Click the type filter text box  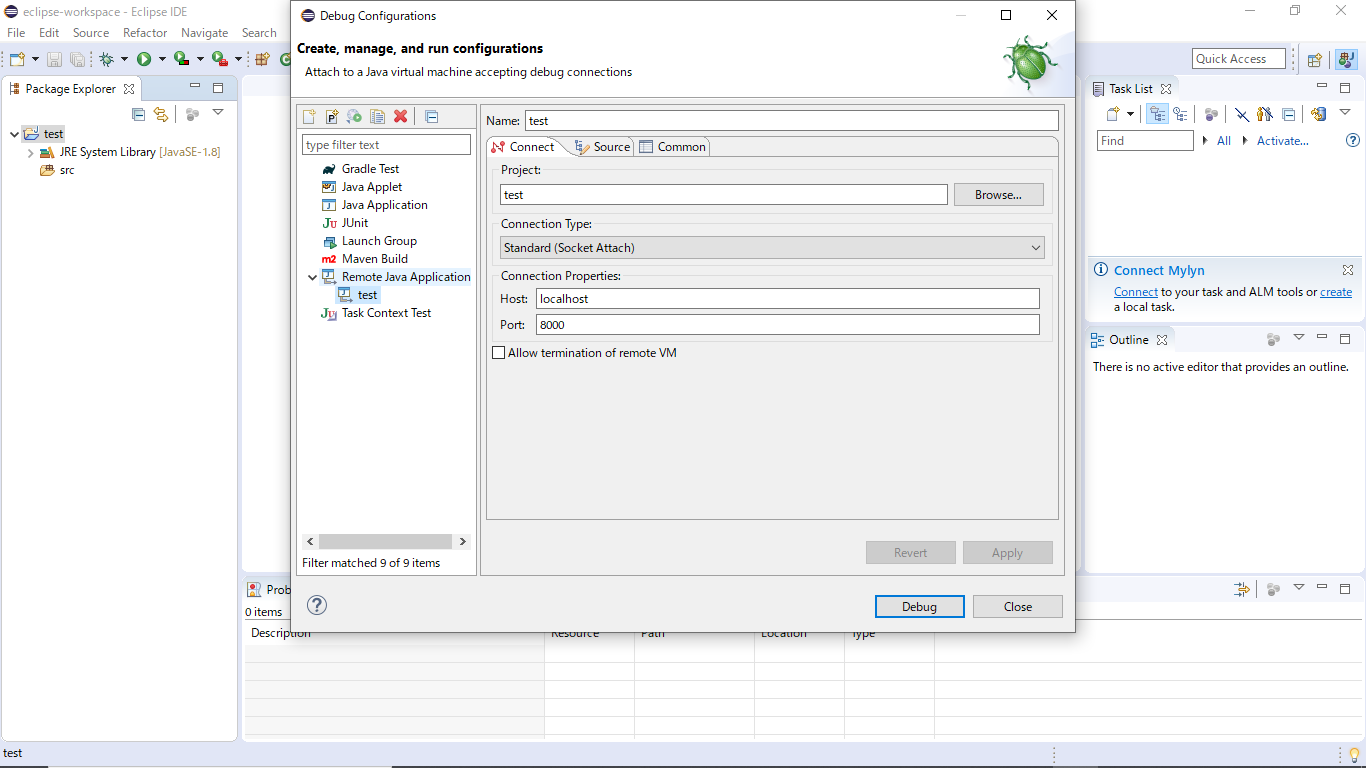coord(386,145)
